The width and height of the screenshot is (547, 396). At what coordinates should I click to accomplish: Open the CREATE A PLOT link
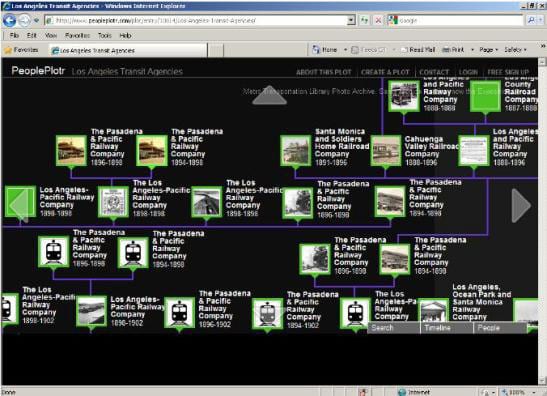click(385, 72)
